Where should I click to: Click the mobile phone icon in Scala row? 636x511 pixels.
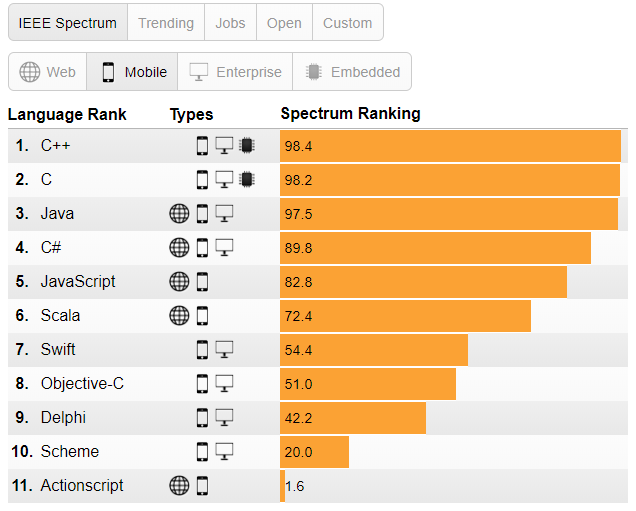[x=202, y=316]
